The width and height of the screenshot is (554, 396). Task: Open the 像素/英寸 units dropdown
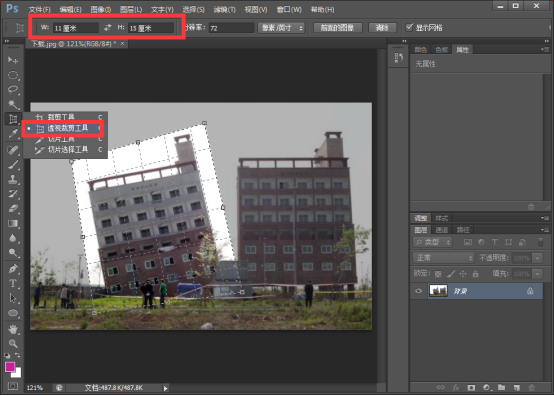pos(281,28)
